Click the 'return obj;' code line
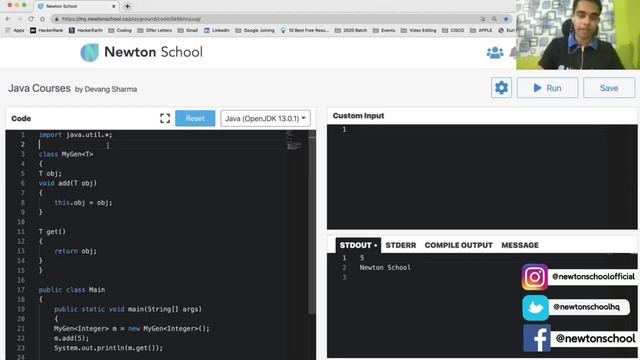The width and height of the screenshot is (640, 360). pyautogui.click(x=76, y=251)
